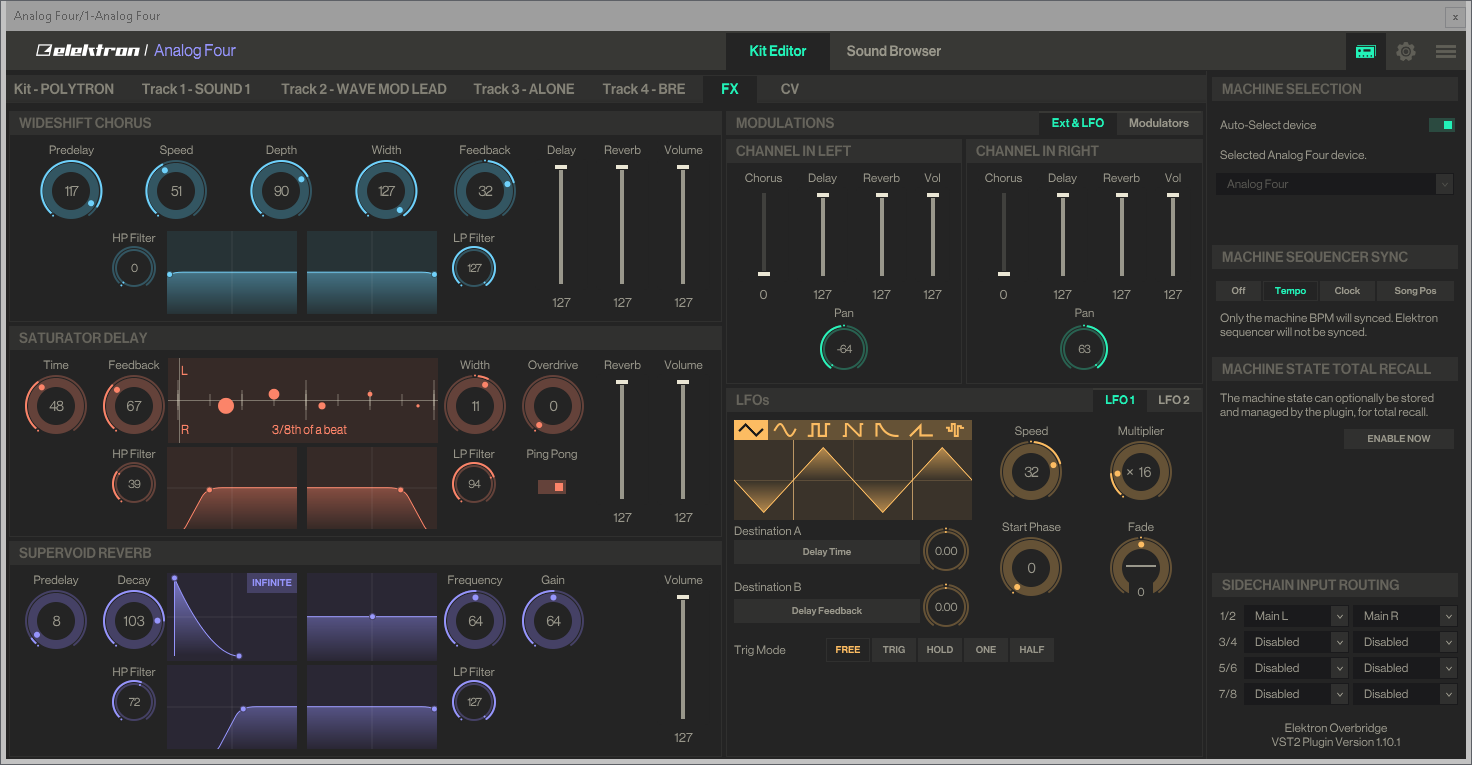Open the sidechain 7/8 right input dropdown
The width and height of the screenshot is (1472, 765).
tap(1406, 694)
